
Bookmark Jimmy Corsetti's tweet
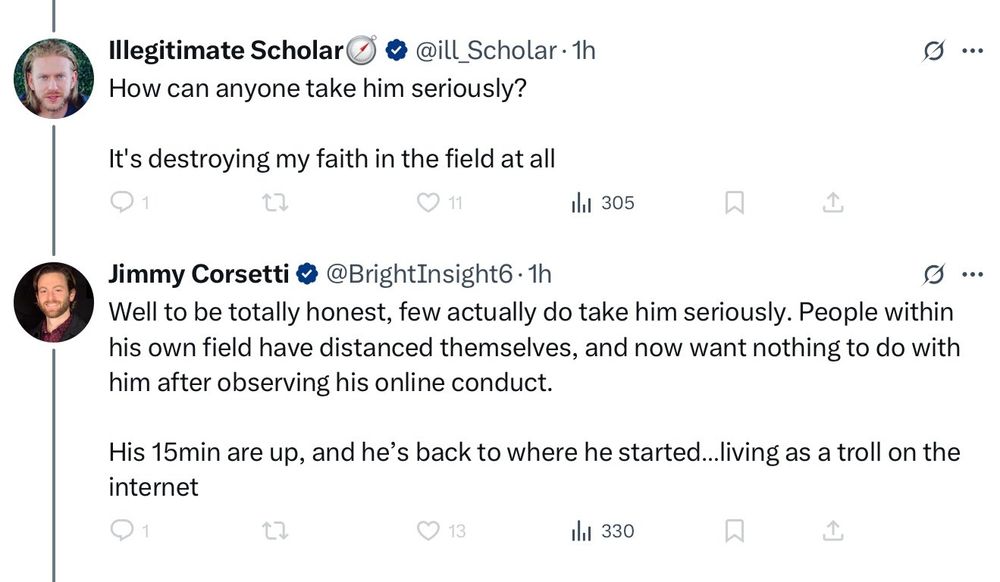[x=734, y=530]
